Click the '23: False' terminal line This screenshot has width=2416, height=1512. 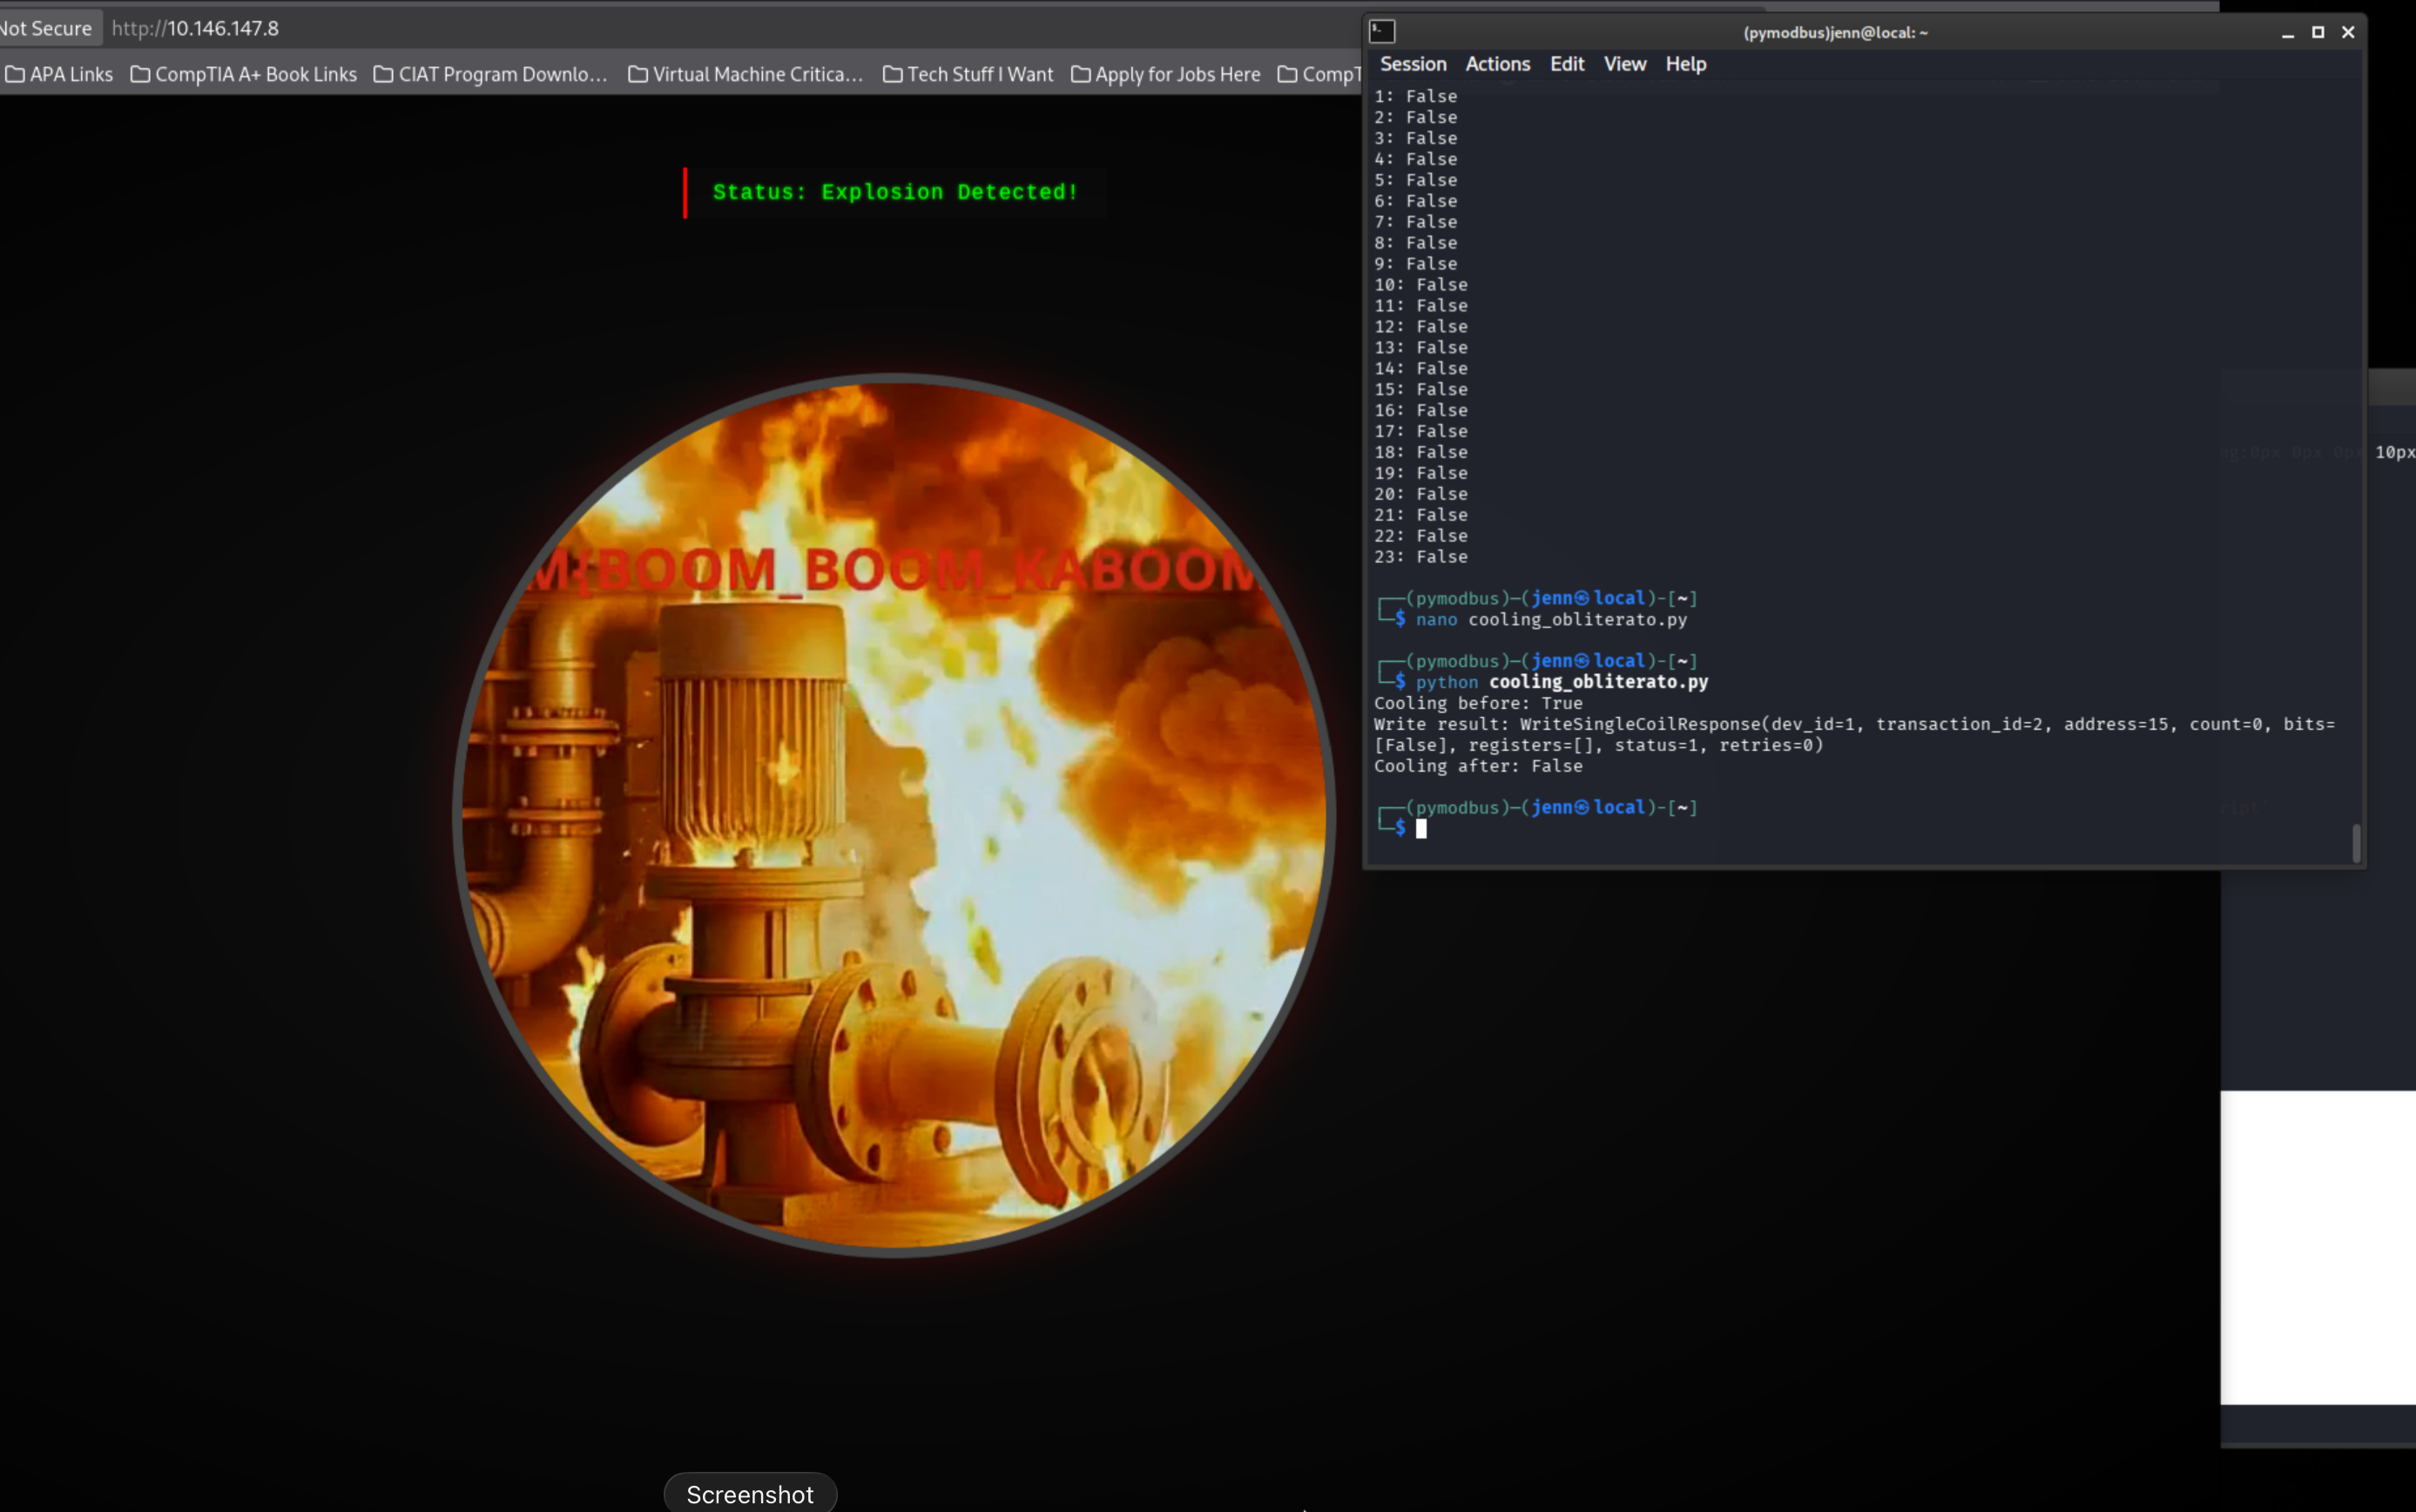click(1421, 557)
